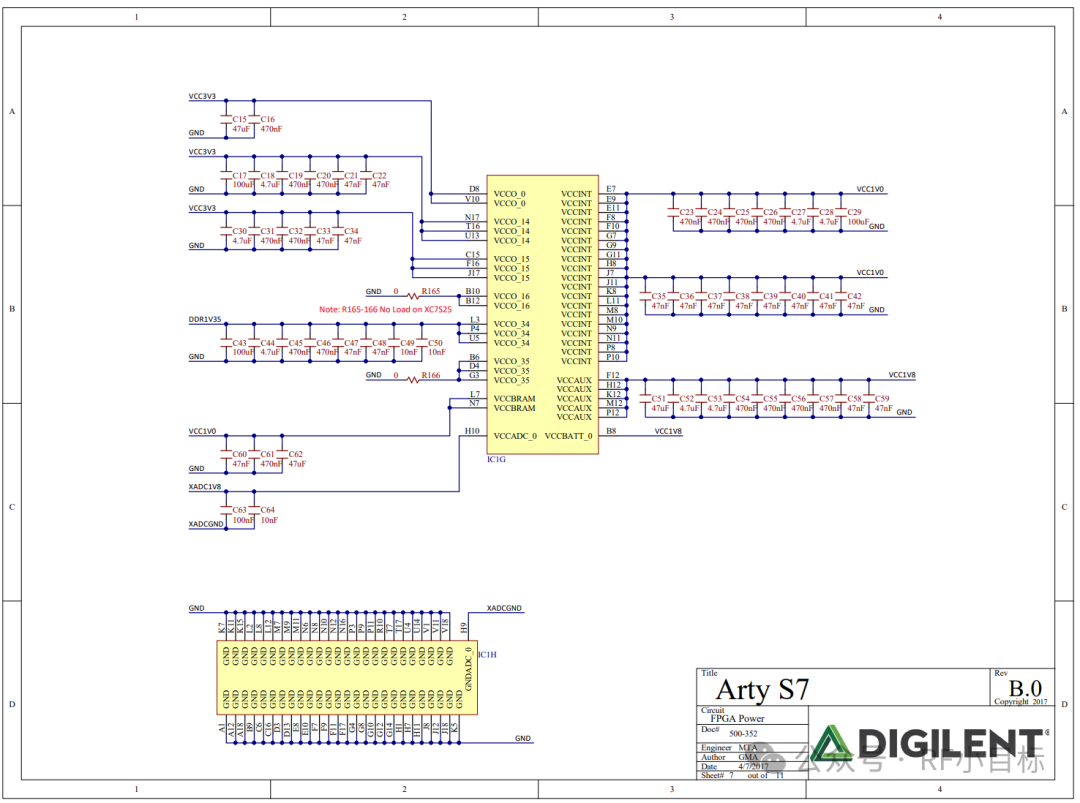Click the VCC1V8 label above C59
The image size is (1080, 803).
click(902, 375)
